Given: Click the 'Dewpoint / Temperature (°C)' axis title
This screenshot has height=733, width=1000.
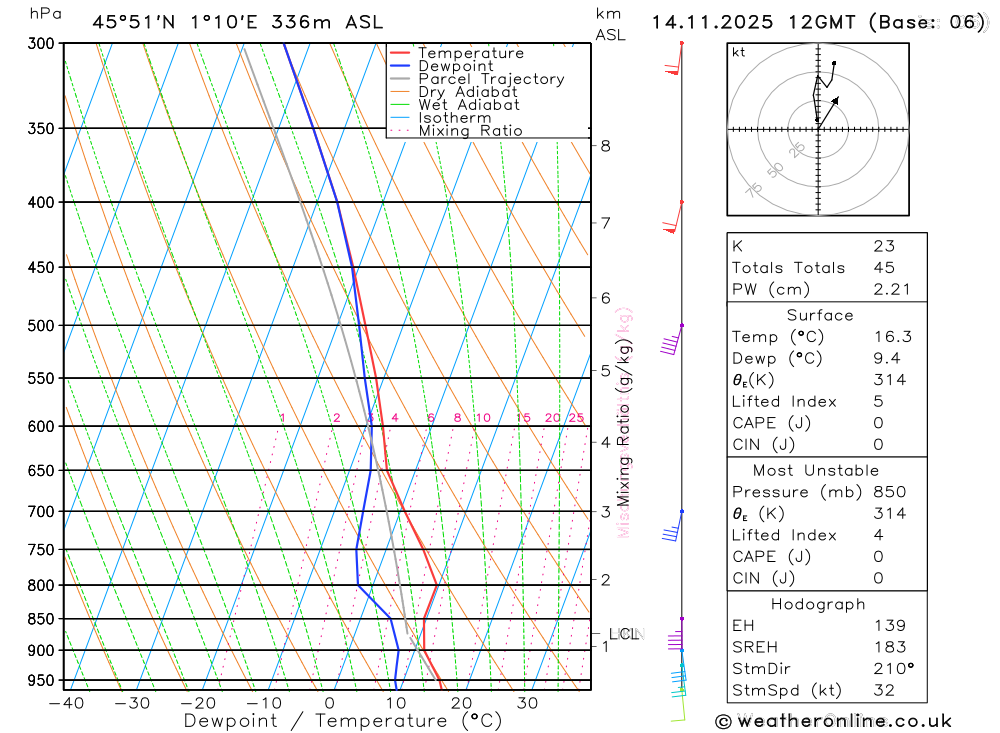Looking at the screenshot, I should coord(343,721).
